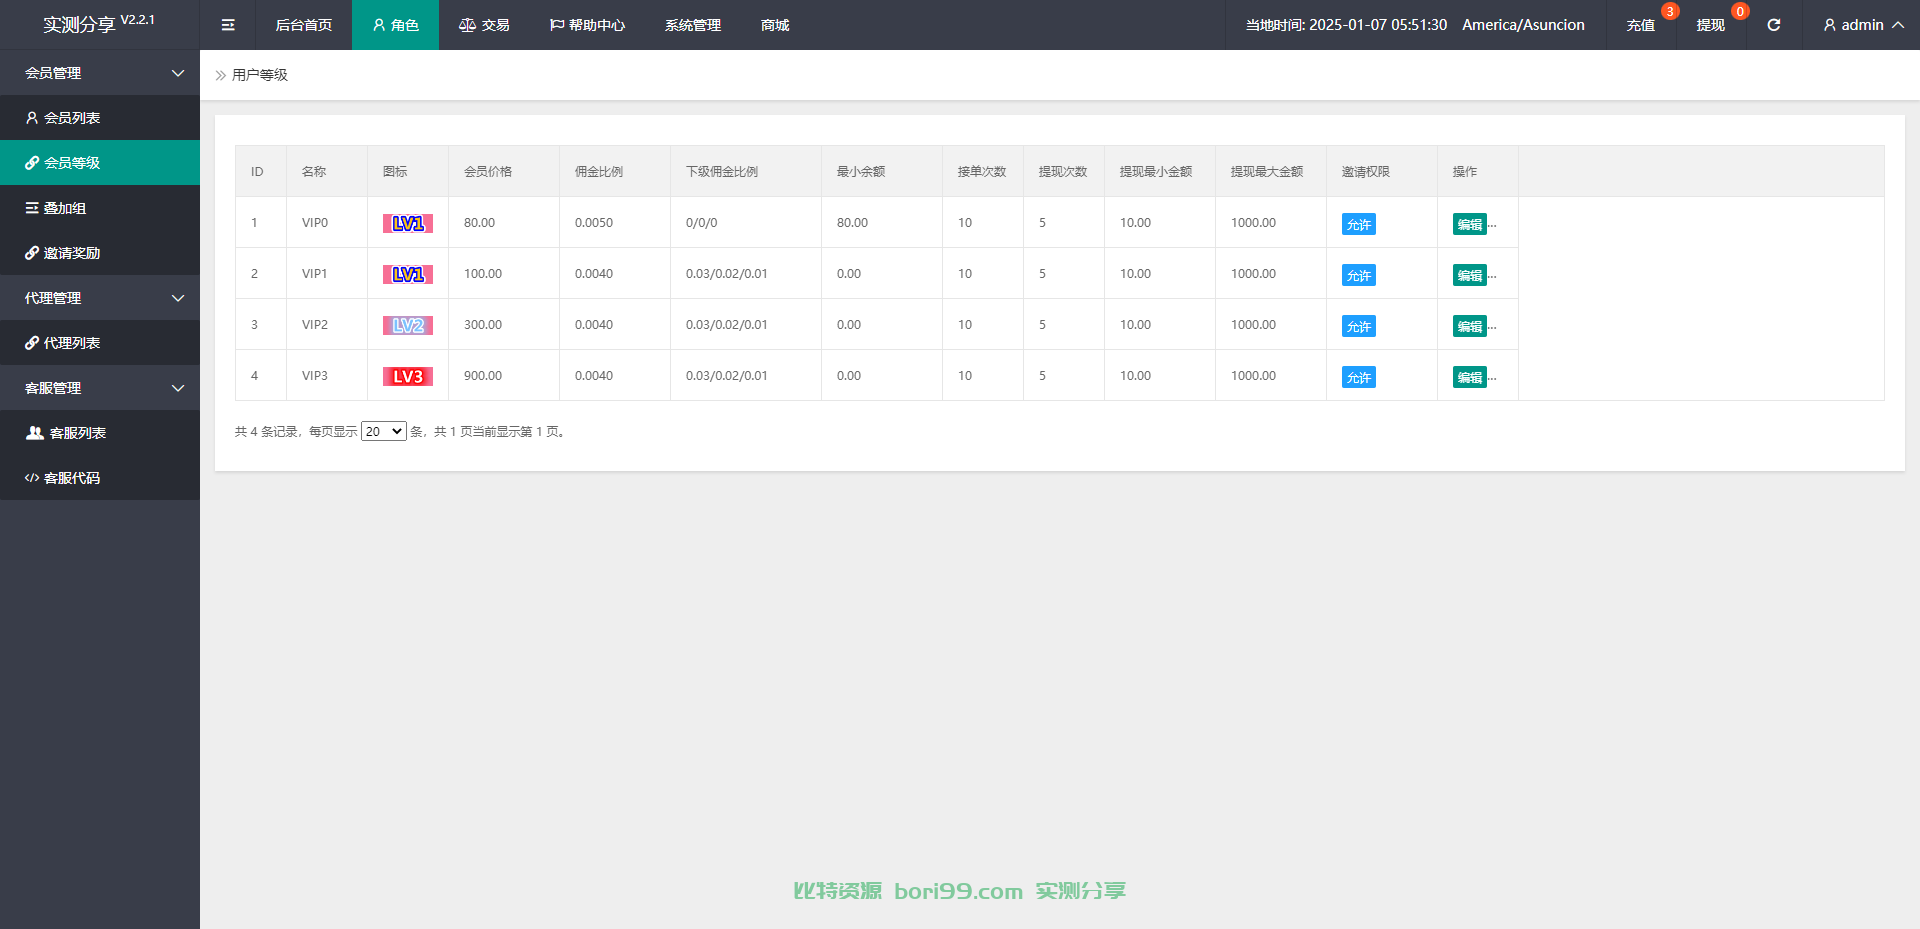Click the LV3 icon in VIP3 row
The width and height of the screenshot is (1920, 929).
[x=408, y=376]
